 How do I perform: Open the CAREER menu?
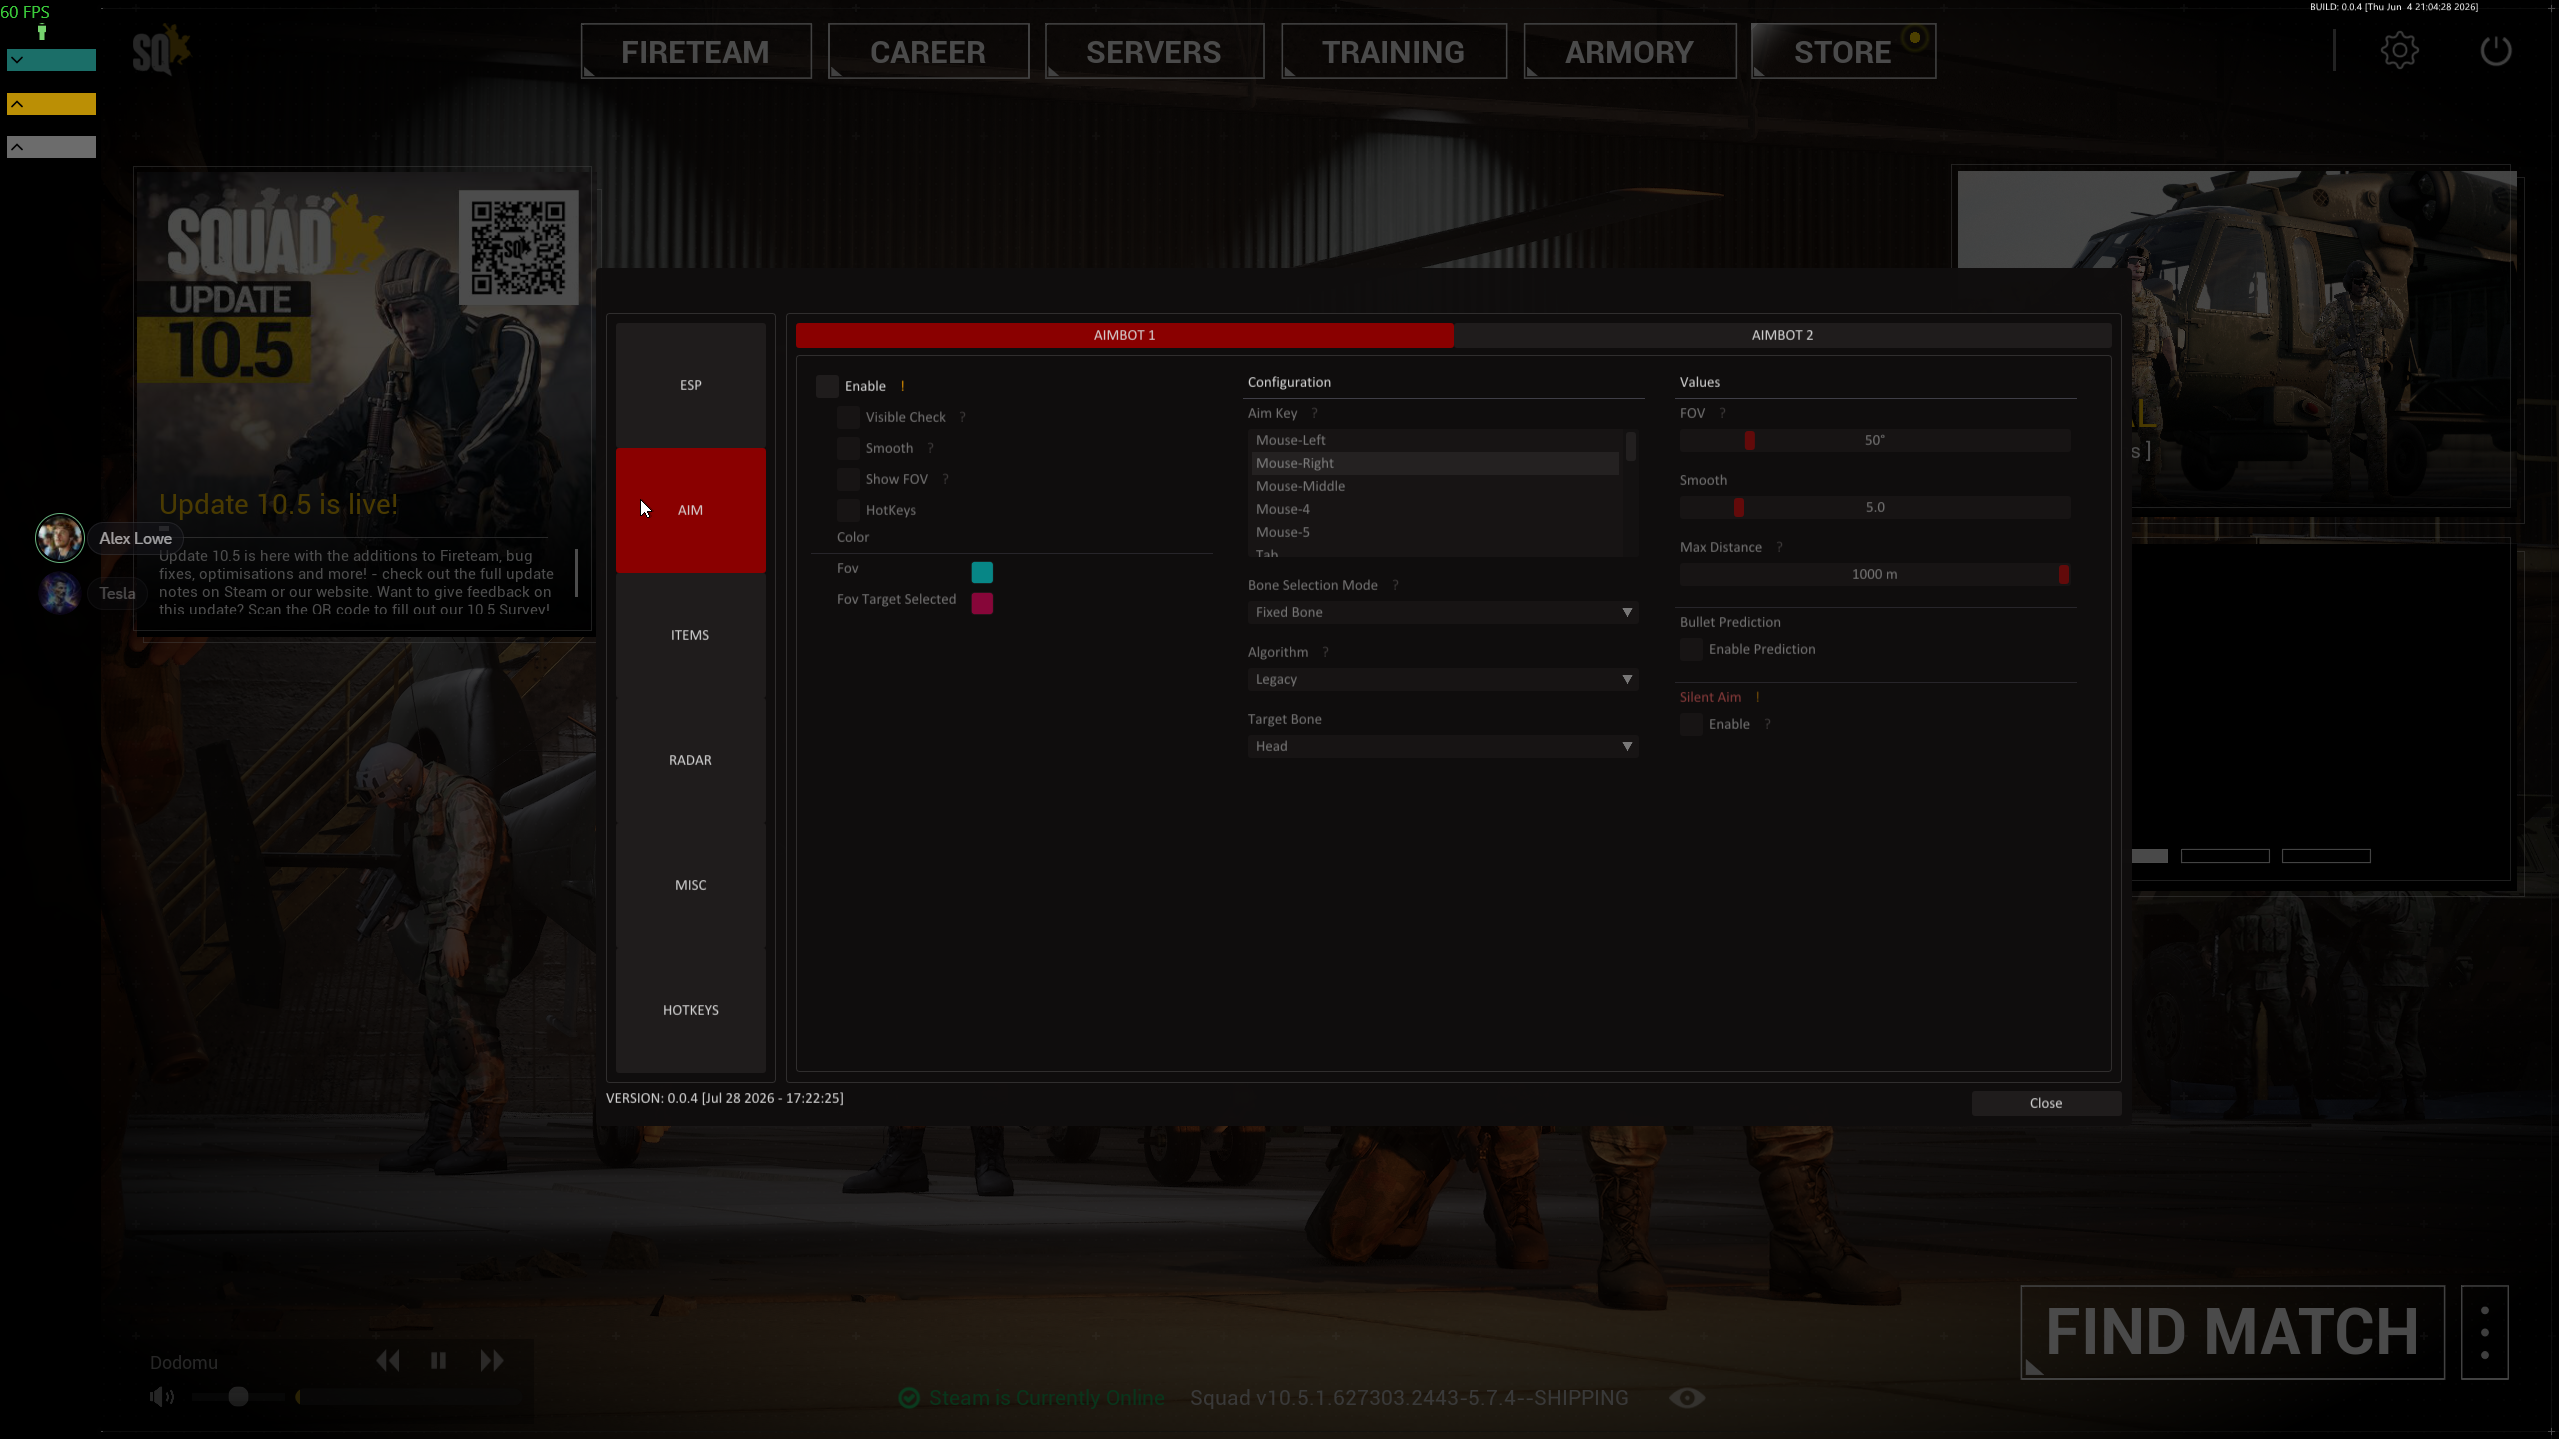coord(928,51)
